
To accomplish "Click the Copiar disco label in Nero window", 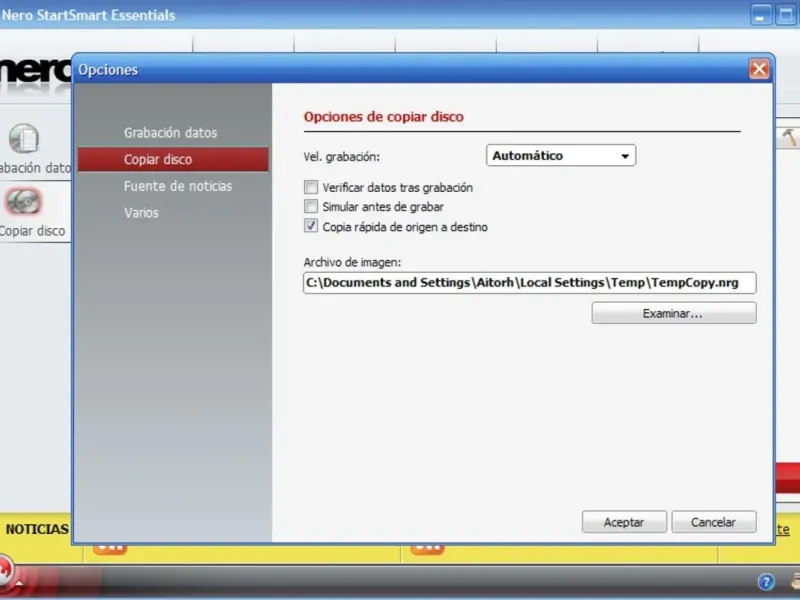I will click(32, 231).
